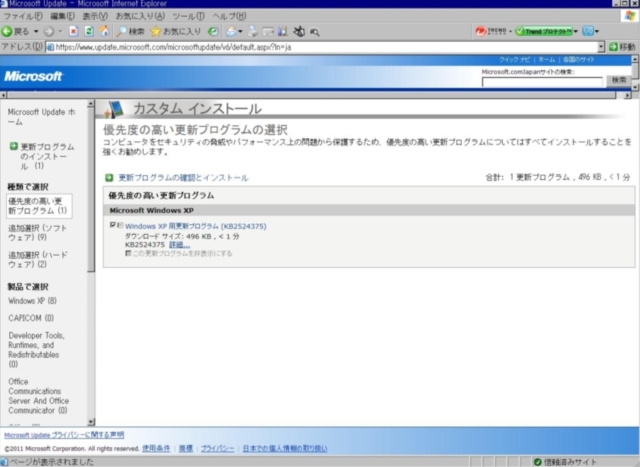Screen dimensions: 640x467
Task: Click the Mail envelope icon
Action: pos(231,31)
